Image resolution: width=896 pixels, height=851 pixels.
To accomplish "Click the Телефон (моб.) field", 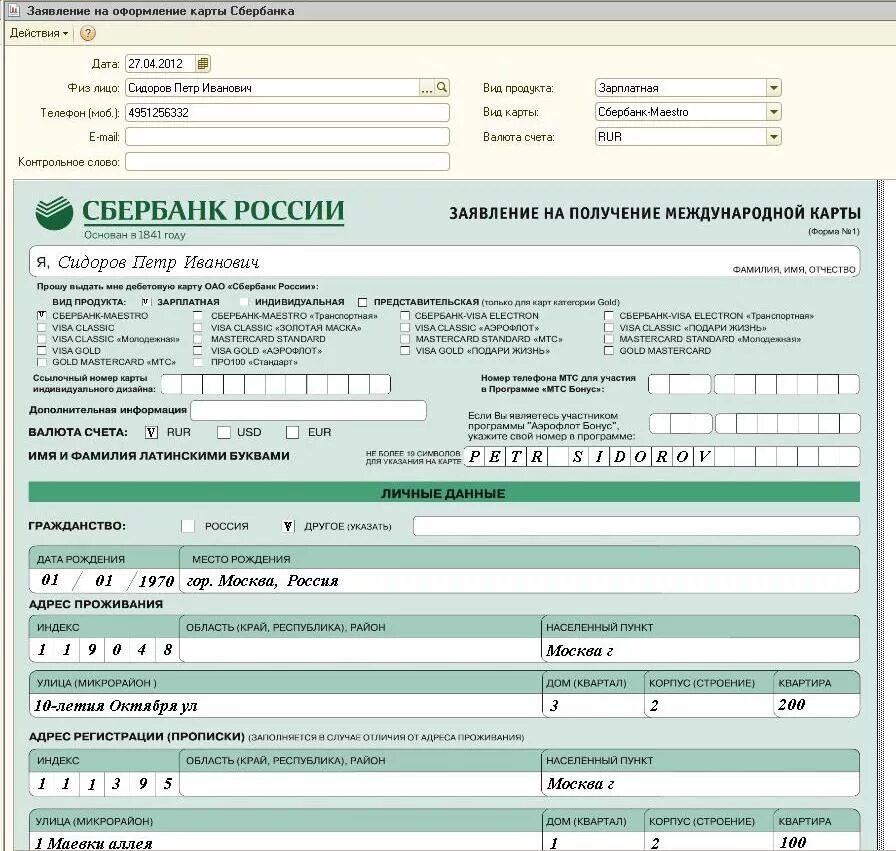I will tap(287, 113).
